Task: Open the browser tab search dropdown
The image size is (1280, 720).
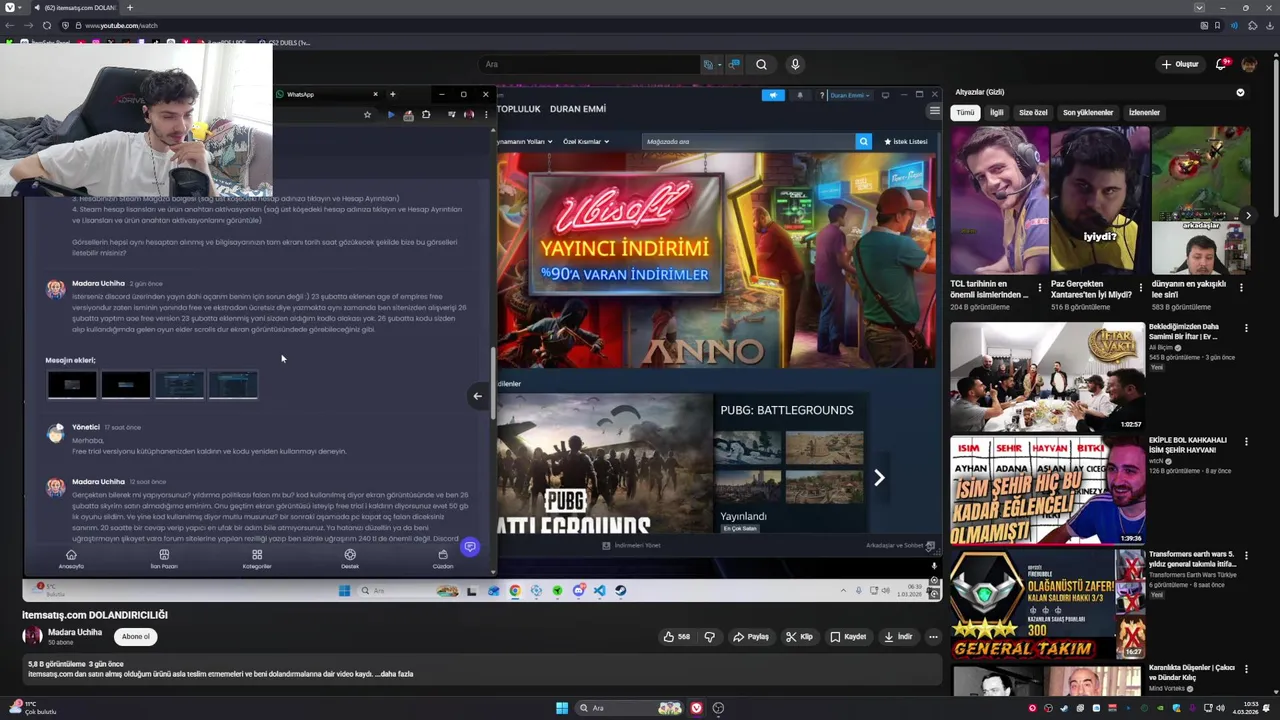Action: click(x=1199, y=8)
